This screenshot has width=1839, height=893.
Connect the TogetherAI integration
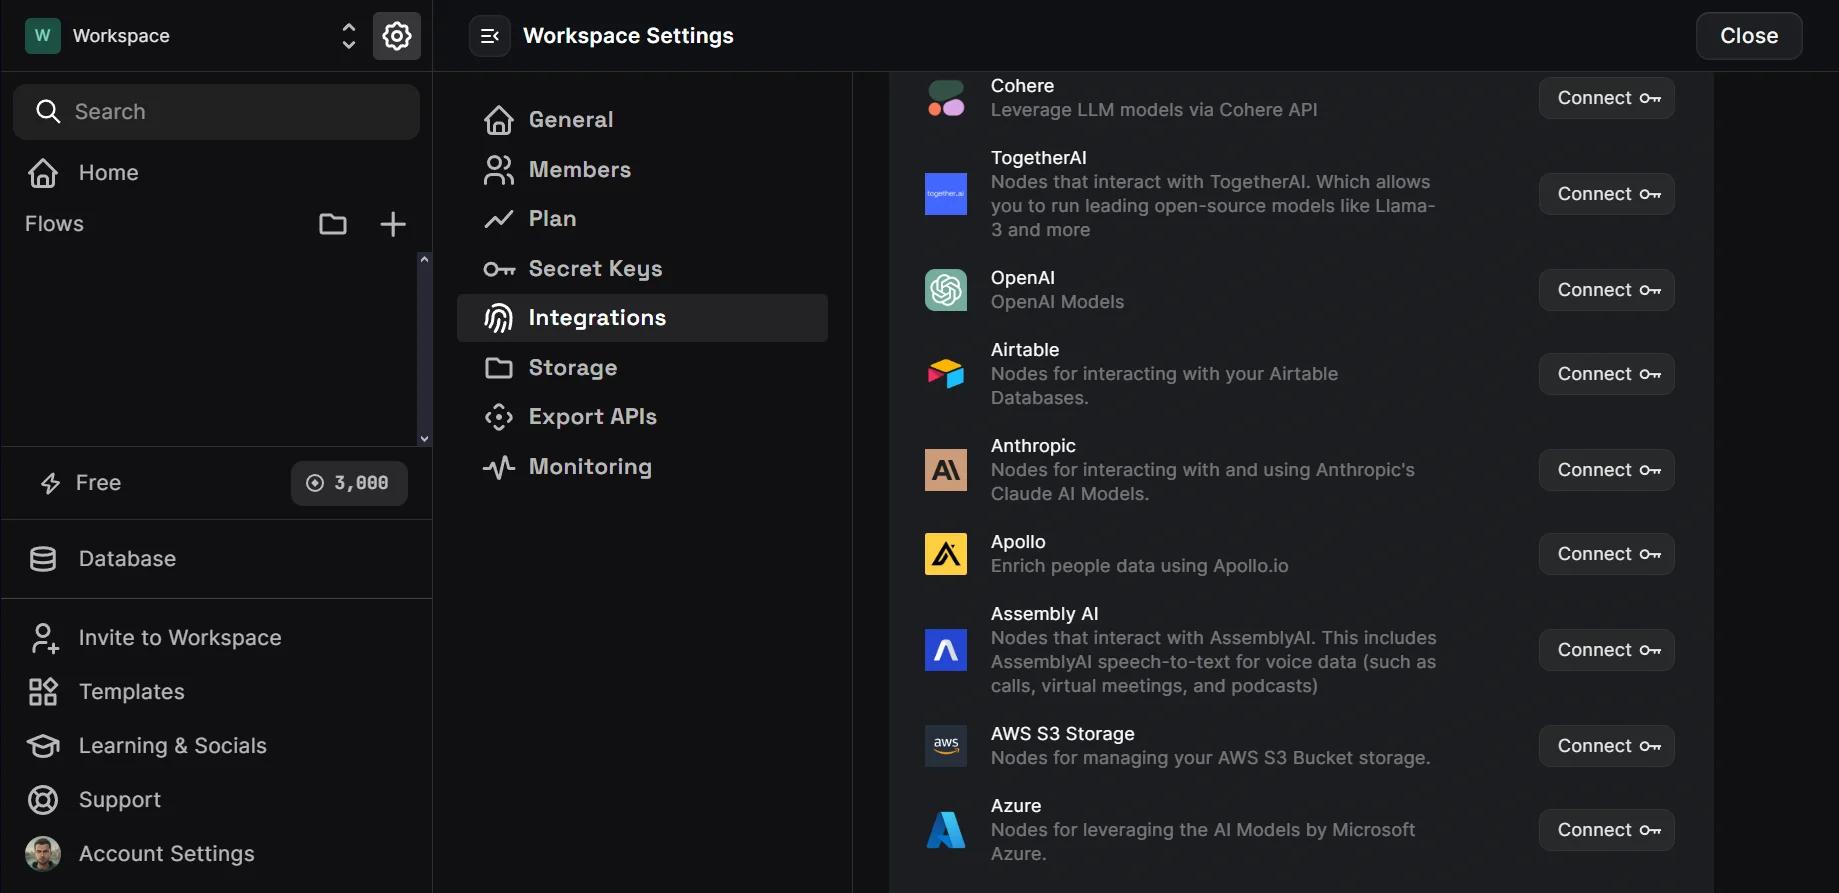point(1607,194)
